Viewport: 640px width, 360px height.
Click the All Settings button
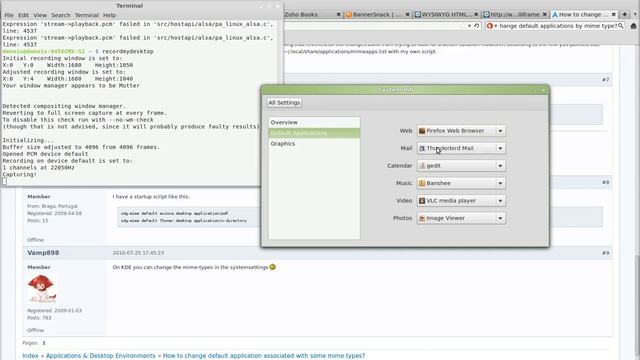tap(284, 102)
